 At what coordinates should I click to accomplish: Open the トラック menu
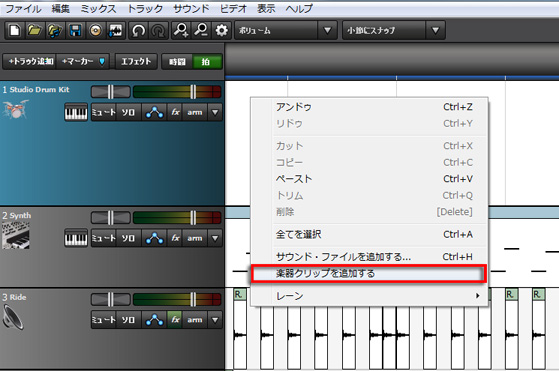coord(145,9)
